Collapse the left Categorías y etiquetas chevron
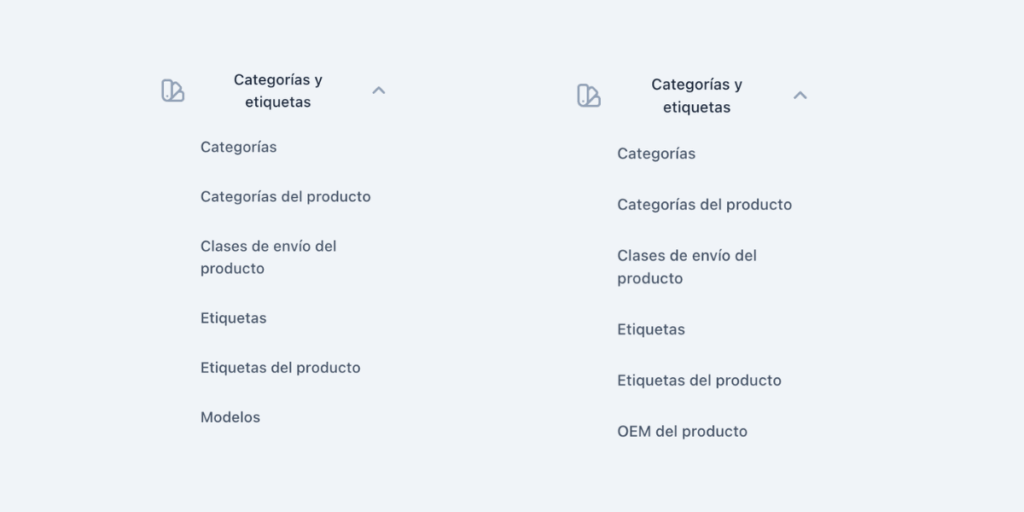Screen dimensions: 1024x512 coord(378,90)
